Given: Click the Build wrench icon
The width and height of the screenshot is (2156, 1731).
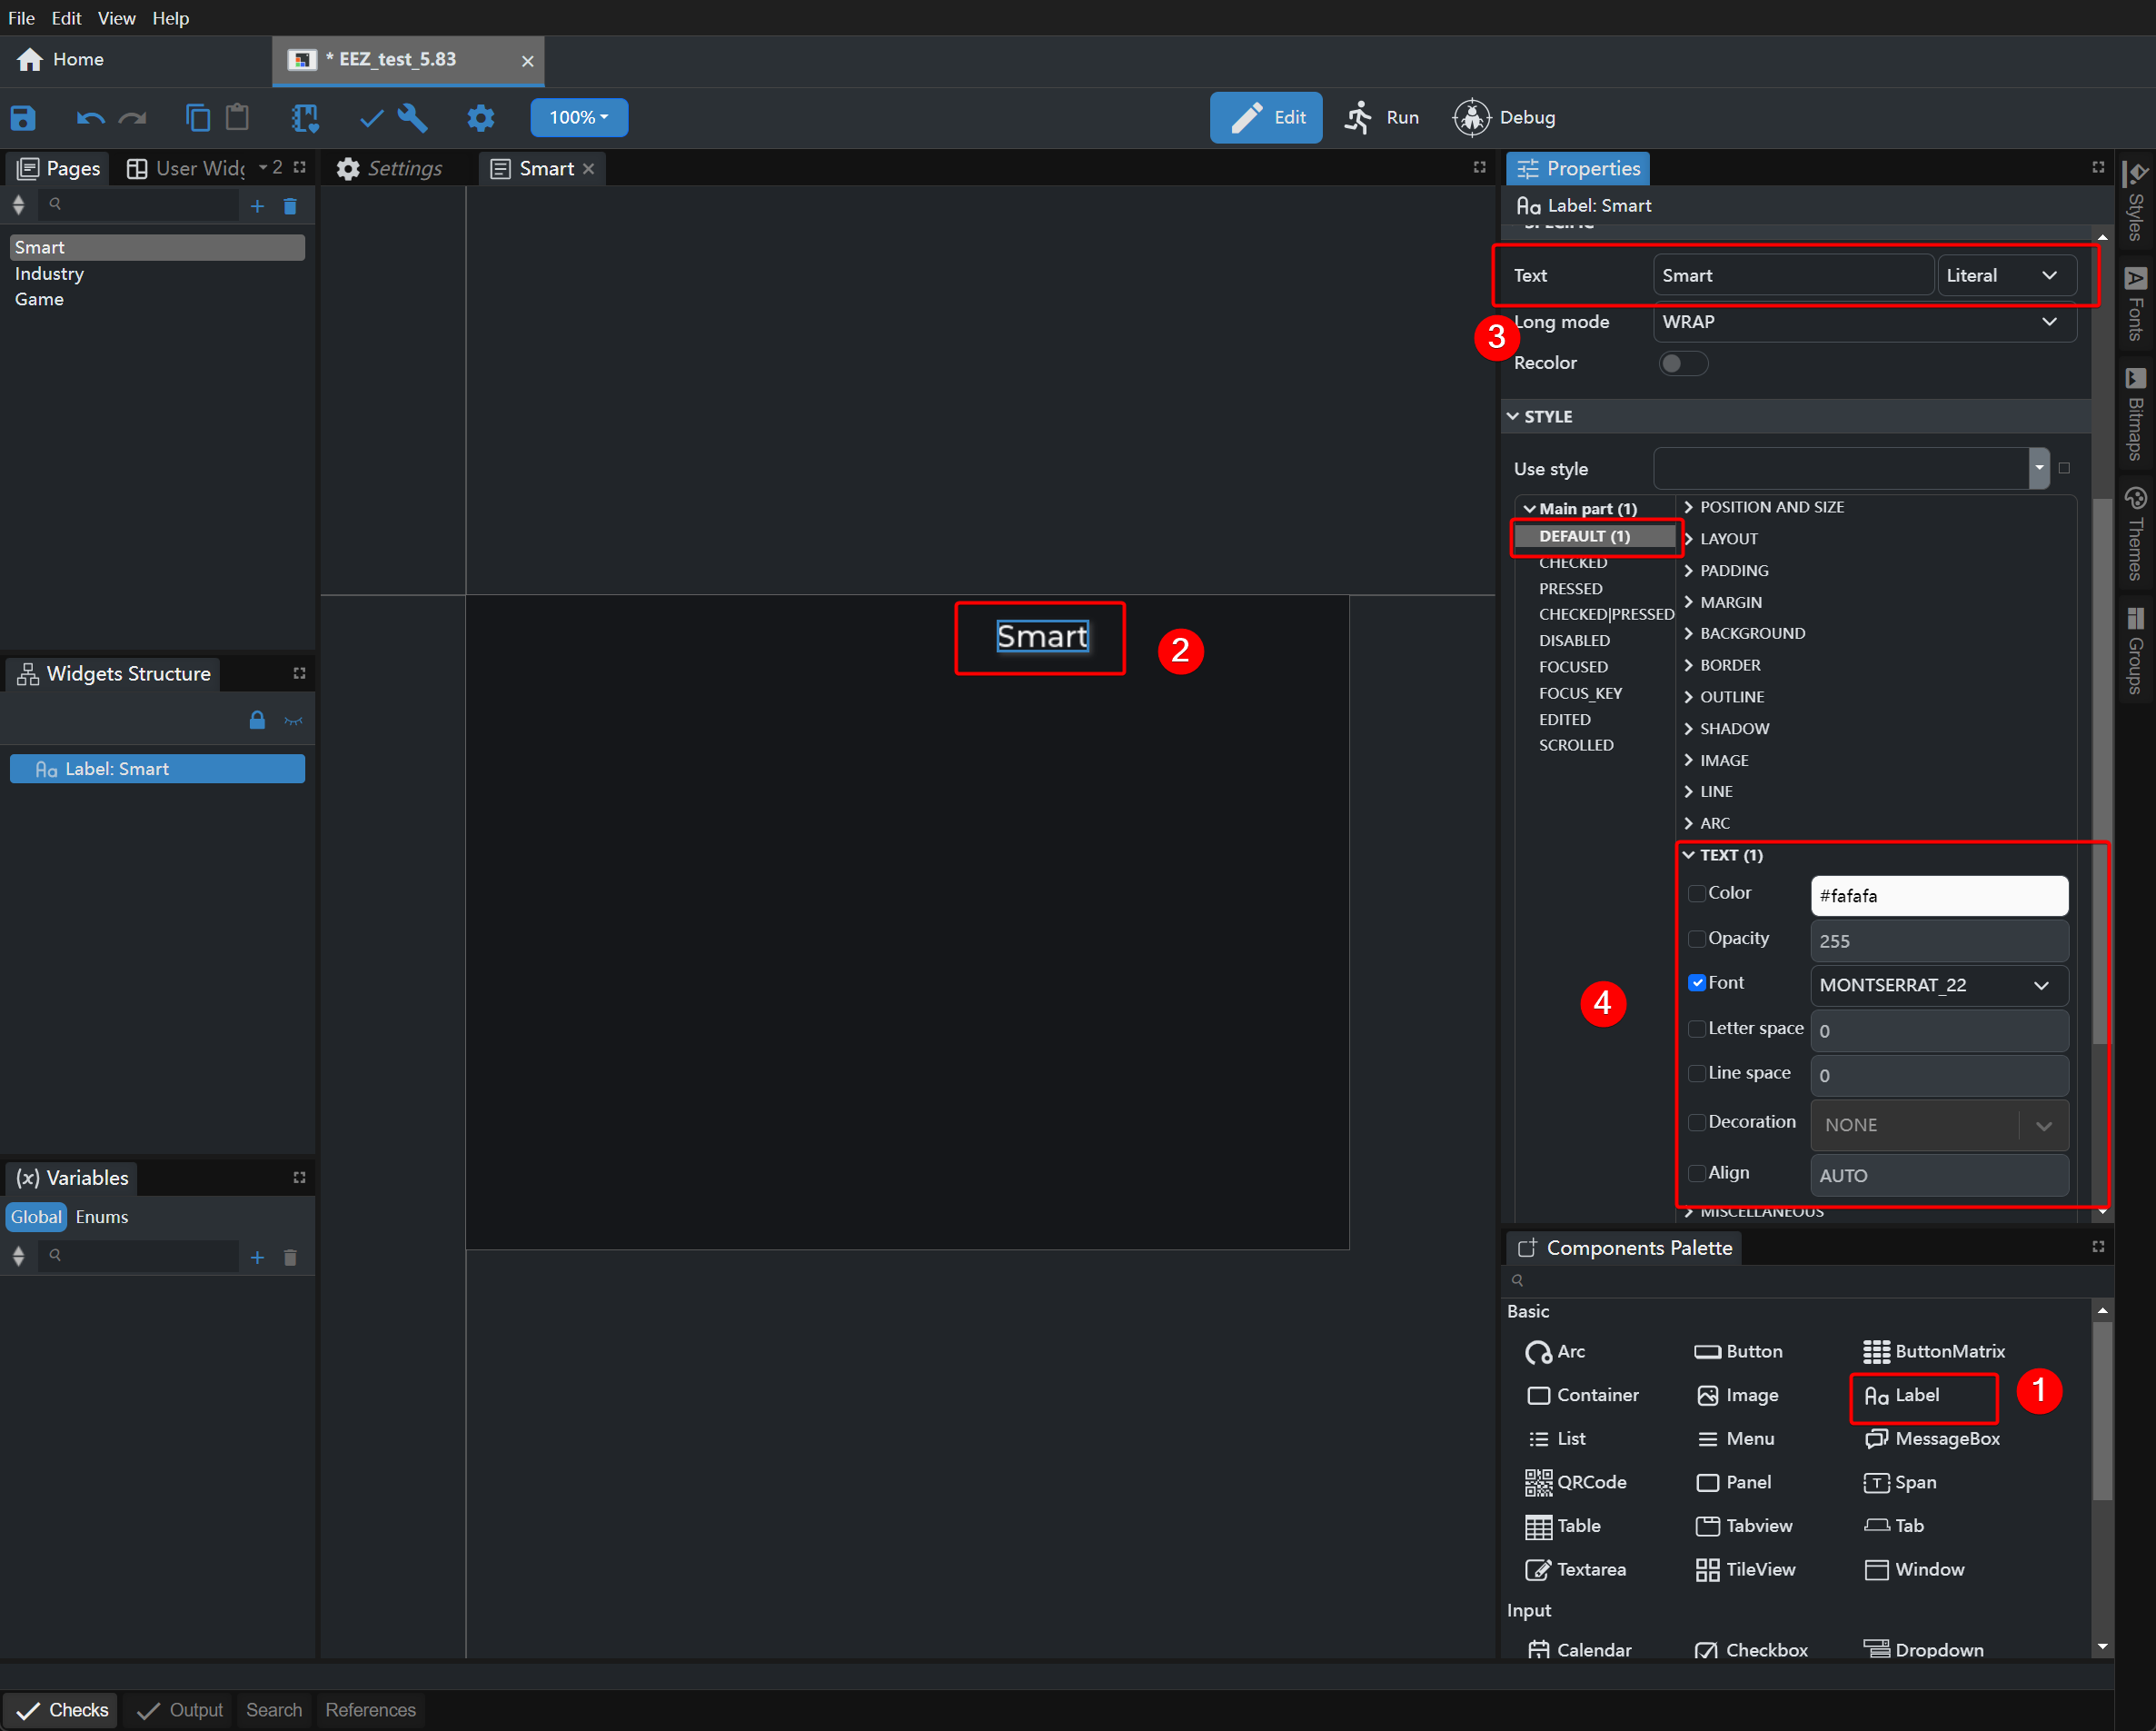Looking at the screenshot, I should click(x=412, y=118).
